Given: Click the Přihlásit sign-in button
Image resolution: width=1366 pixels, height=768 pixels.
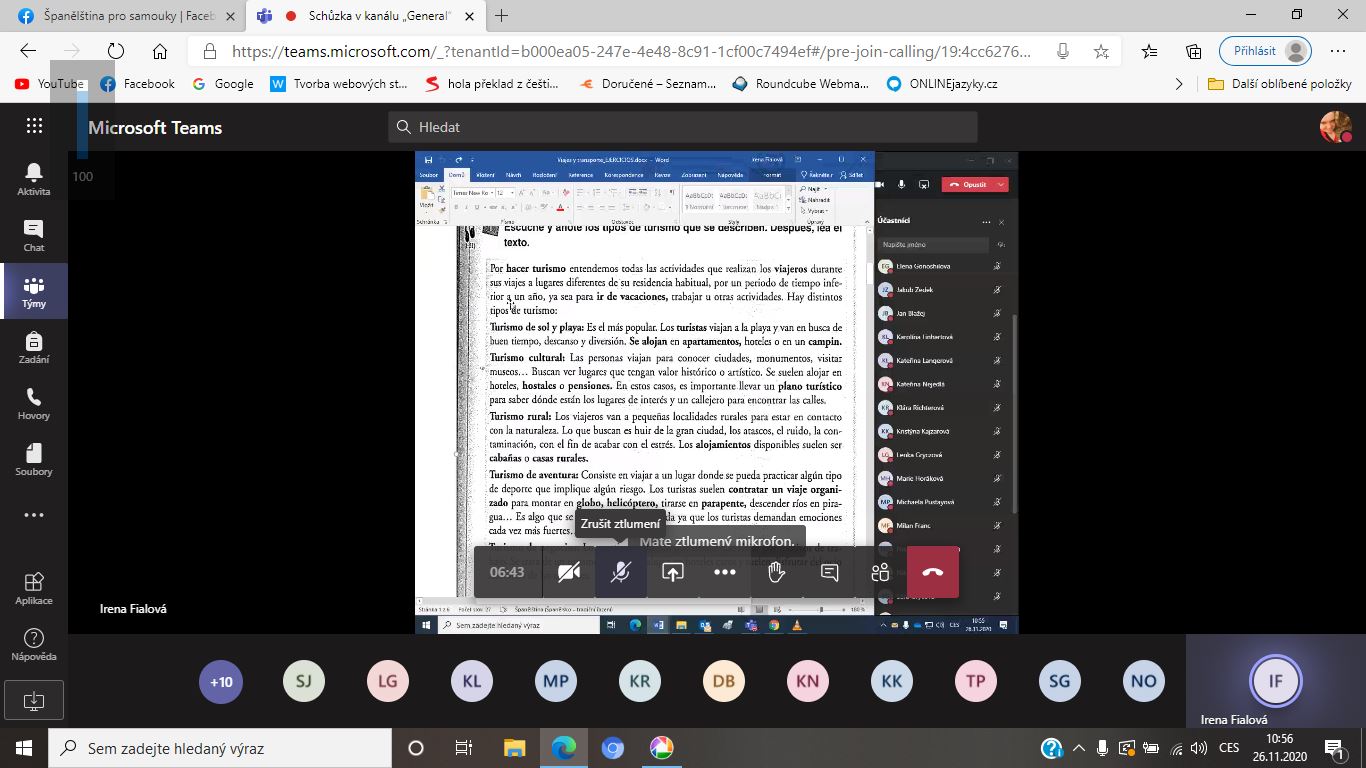Looking at the screenshot, I should point(1264,51).
